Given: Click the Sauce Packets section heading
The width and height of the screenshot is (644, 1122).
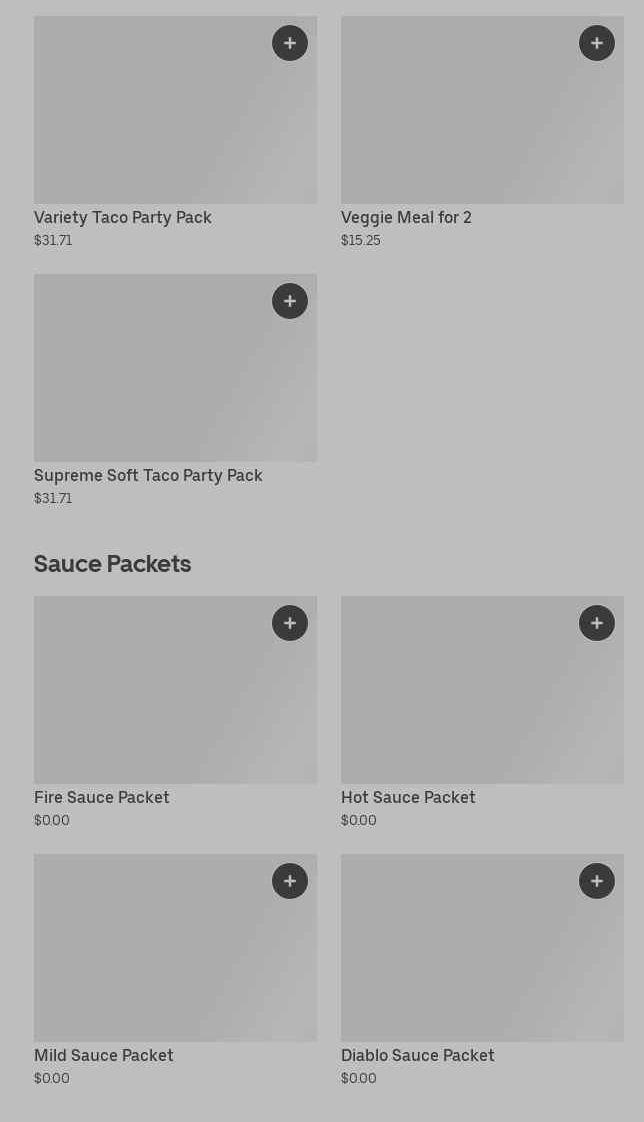Looking at the screenshot, I should 112,564.
